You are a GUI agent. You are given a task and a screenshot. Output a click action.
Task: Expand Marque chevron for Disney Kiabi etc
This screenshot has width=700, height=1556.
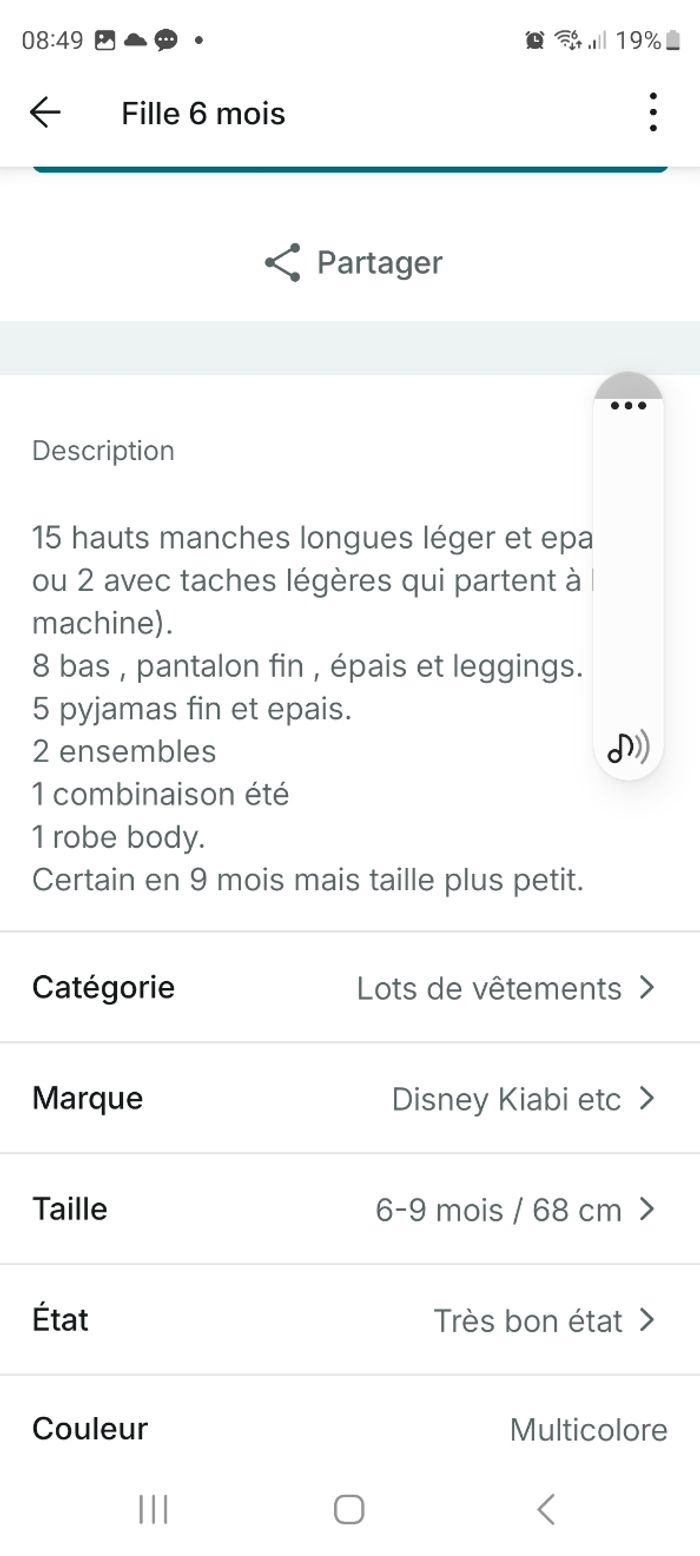(647, 1099)
